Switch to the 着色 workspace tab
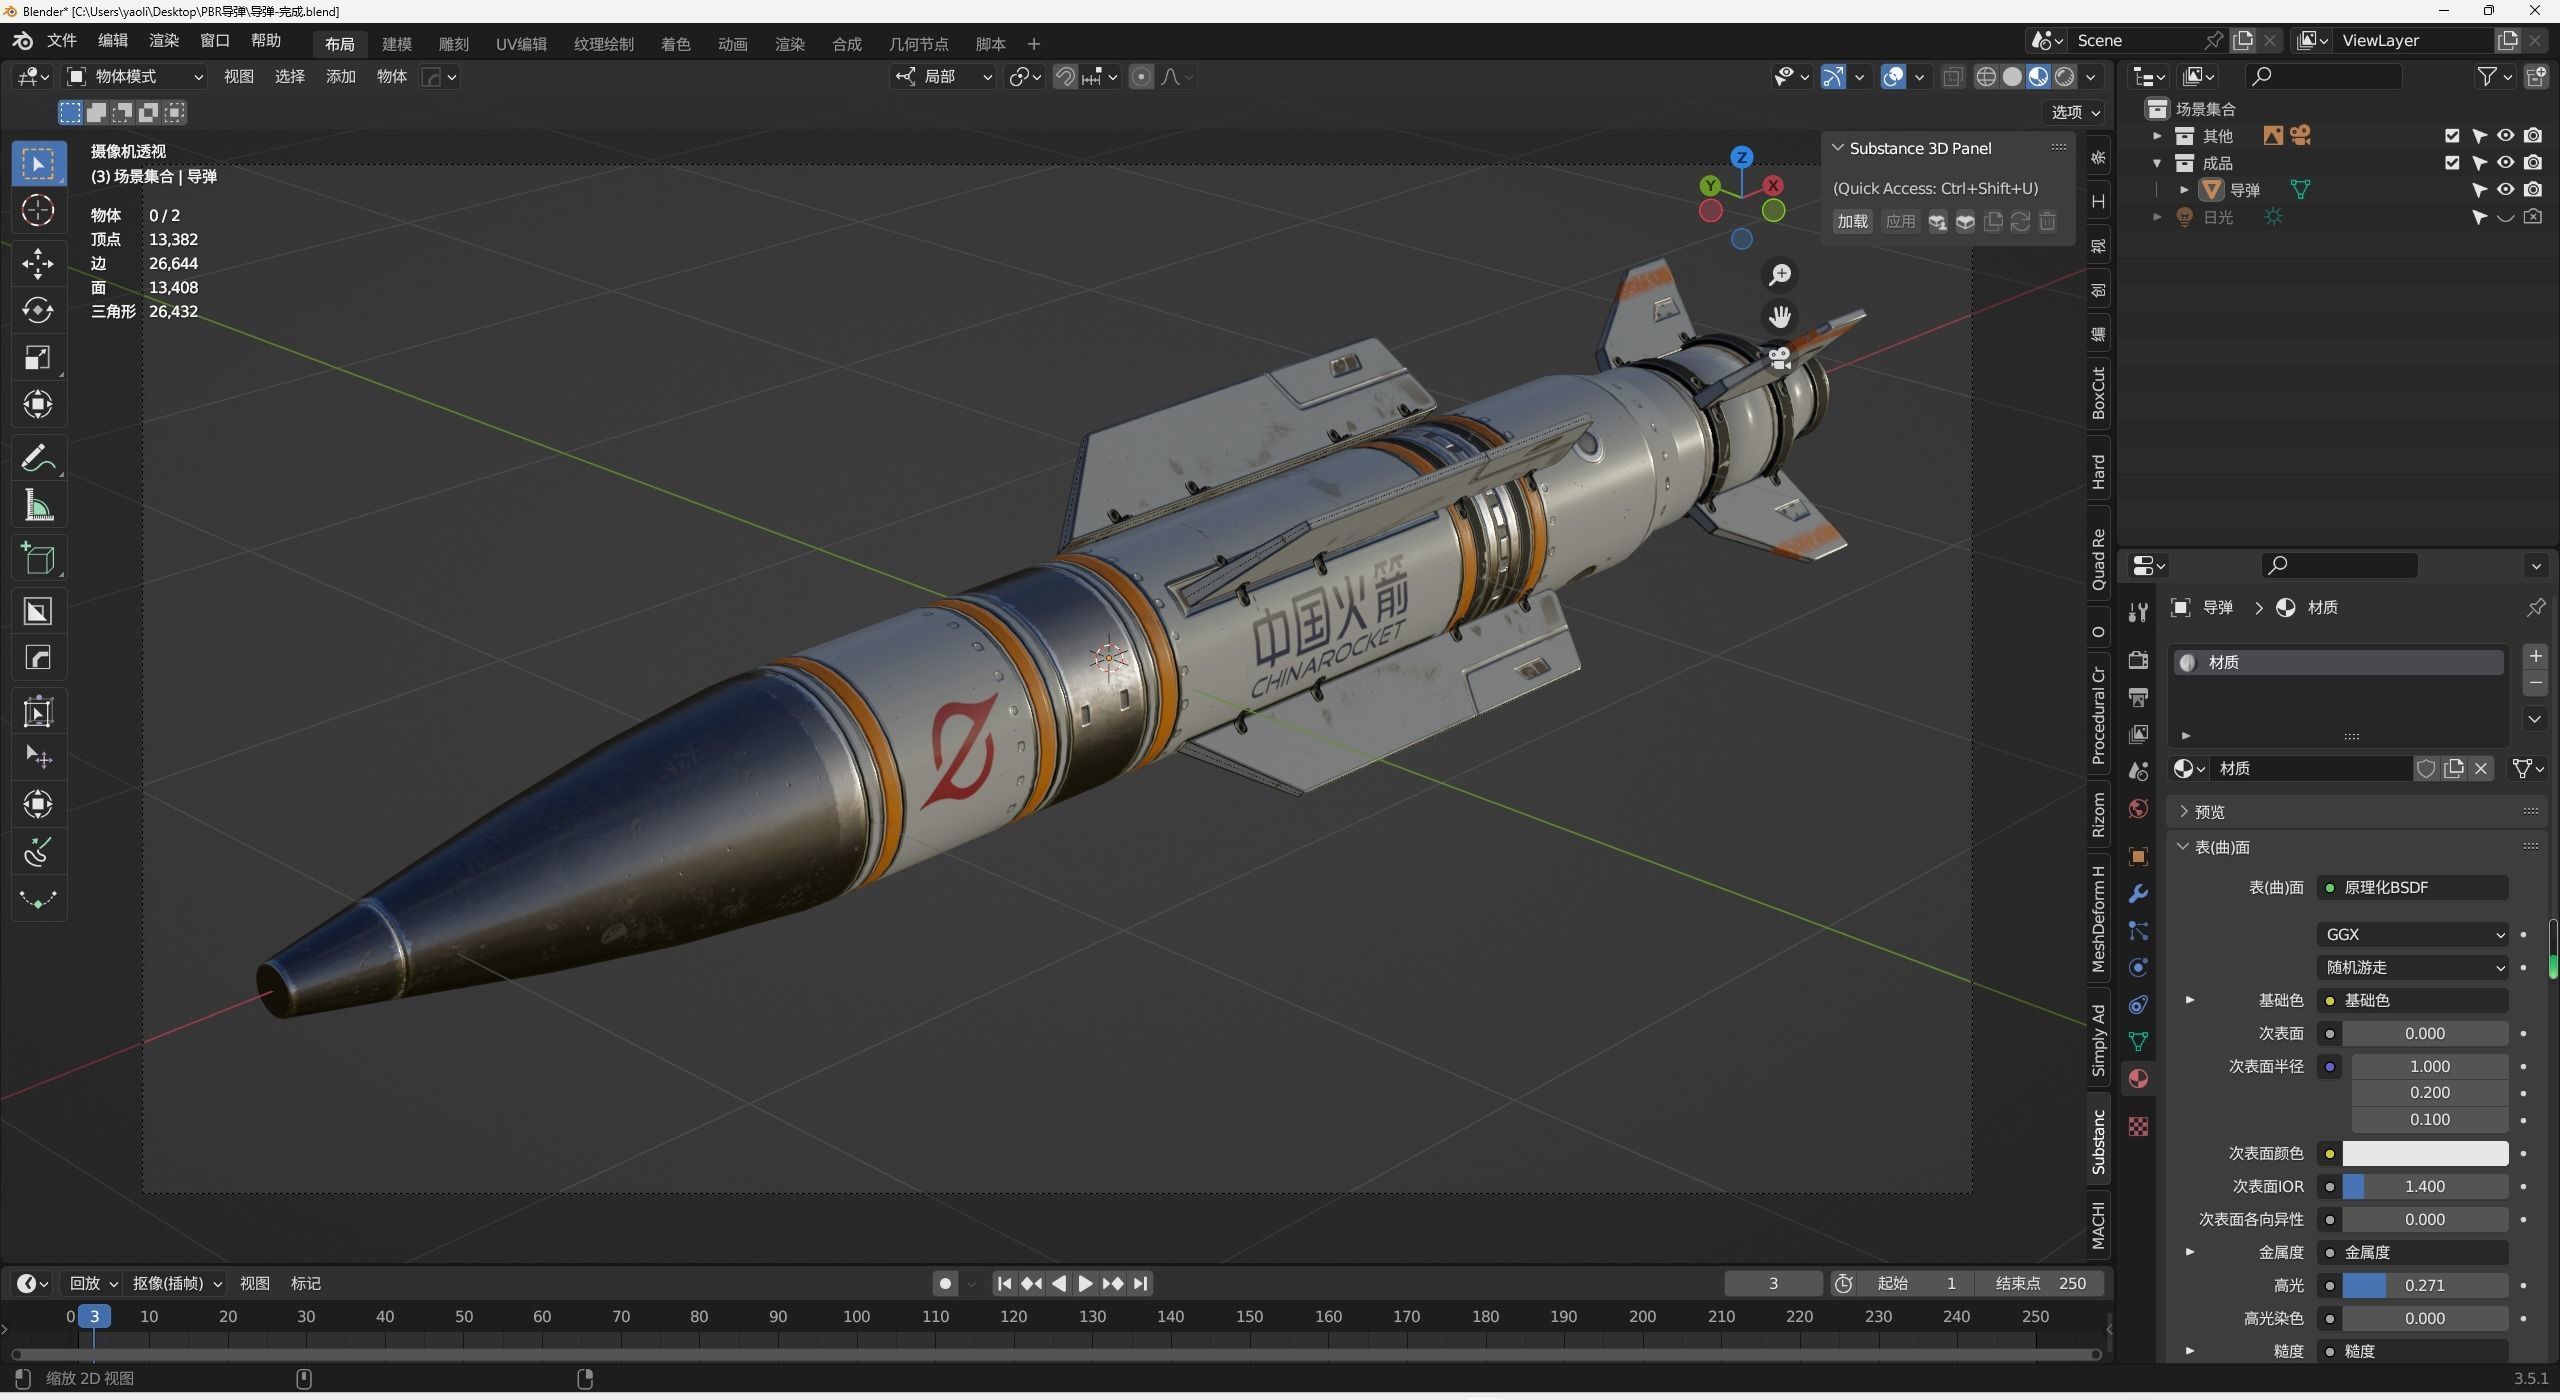This screenshot has height=1400, width=2560. [676, 44]
